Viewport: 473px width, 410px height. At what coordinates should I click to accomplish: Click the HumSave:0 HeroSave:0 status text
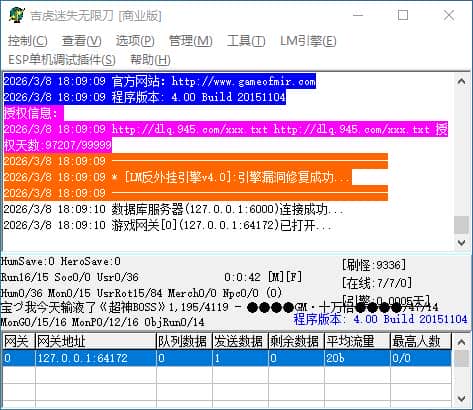coord(61,261)
